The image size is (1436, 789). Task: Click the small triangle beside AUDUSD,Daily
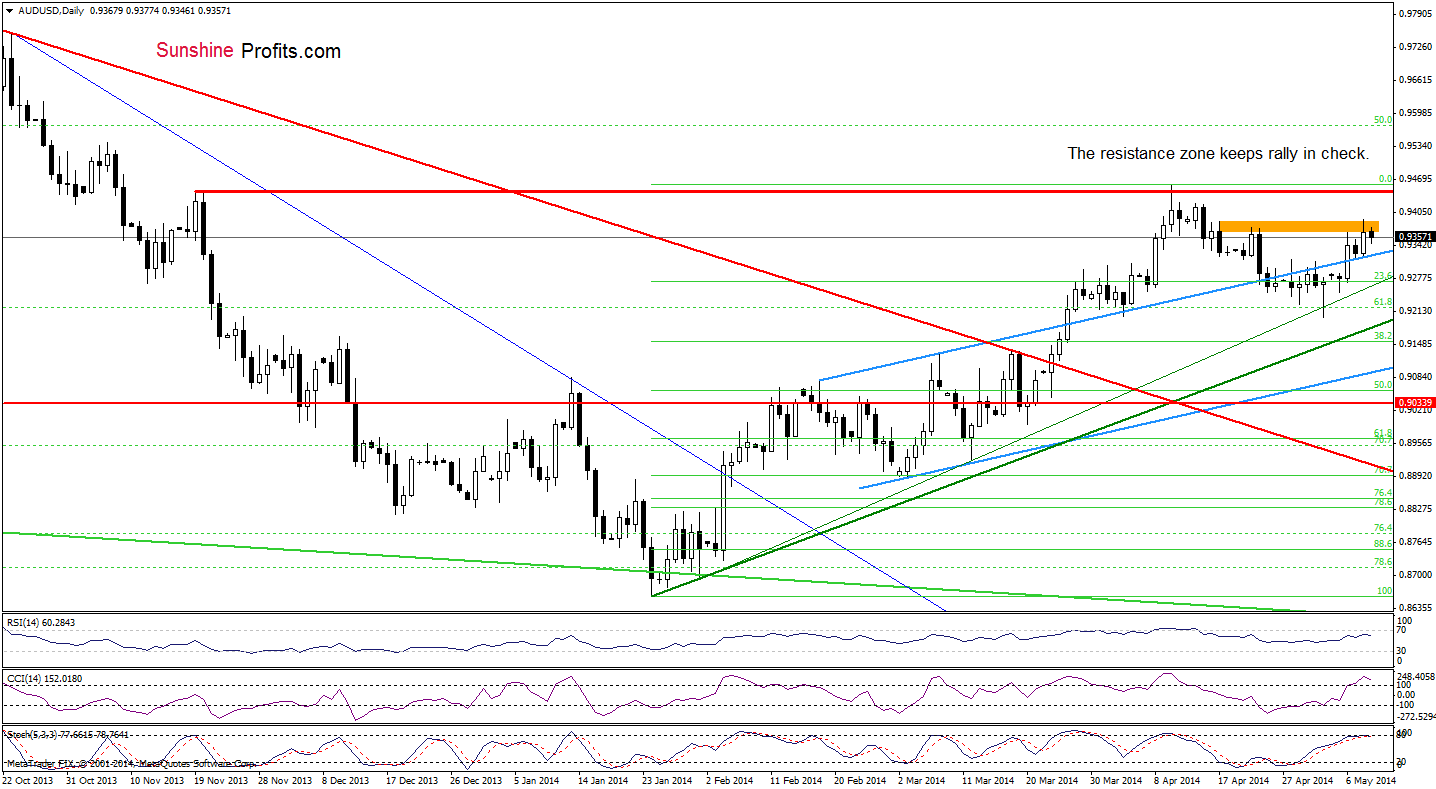[8, 11]
